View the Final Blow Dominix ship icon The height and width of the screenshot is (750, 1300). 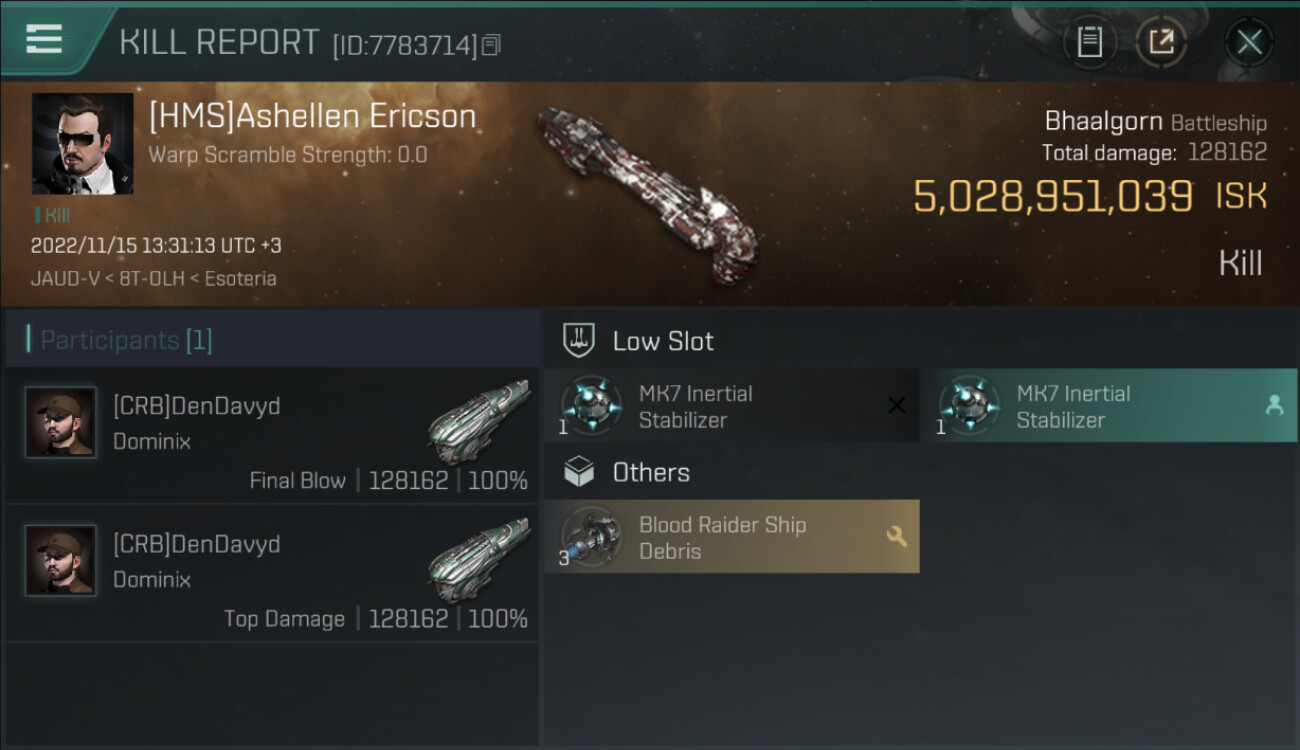tap(479, 420)
